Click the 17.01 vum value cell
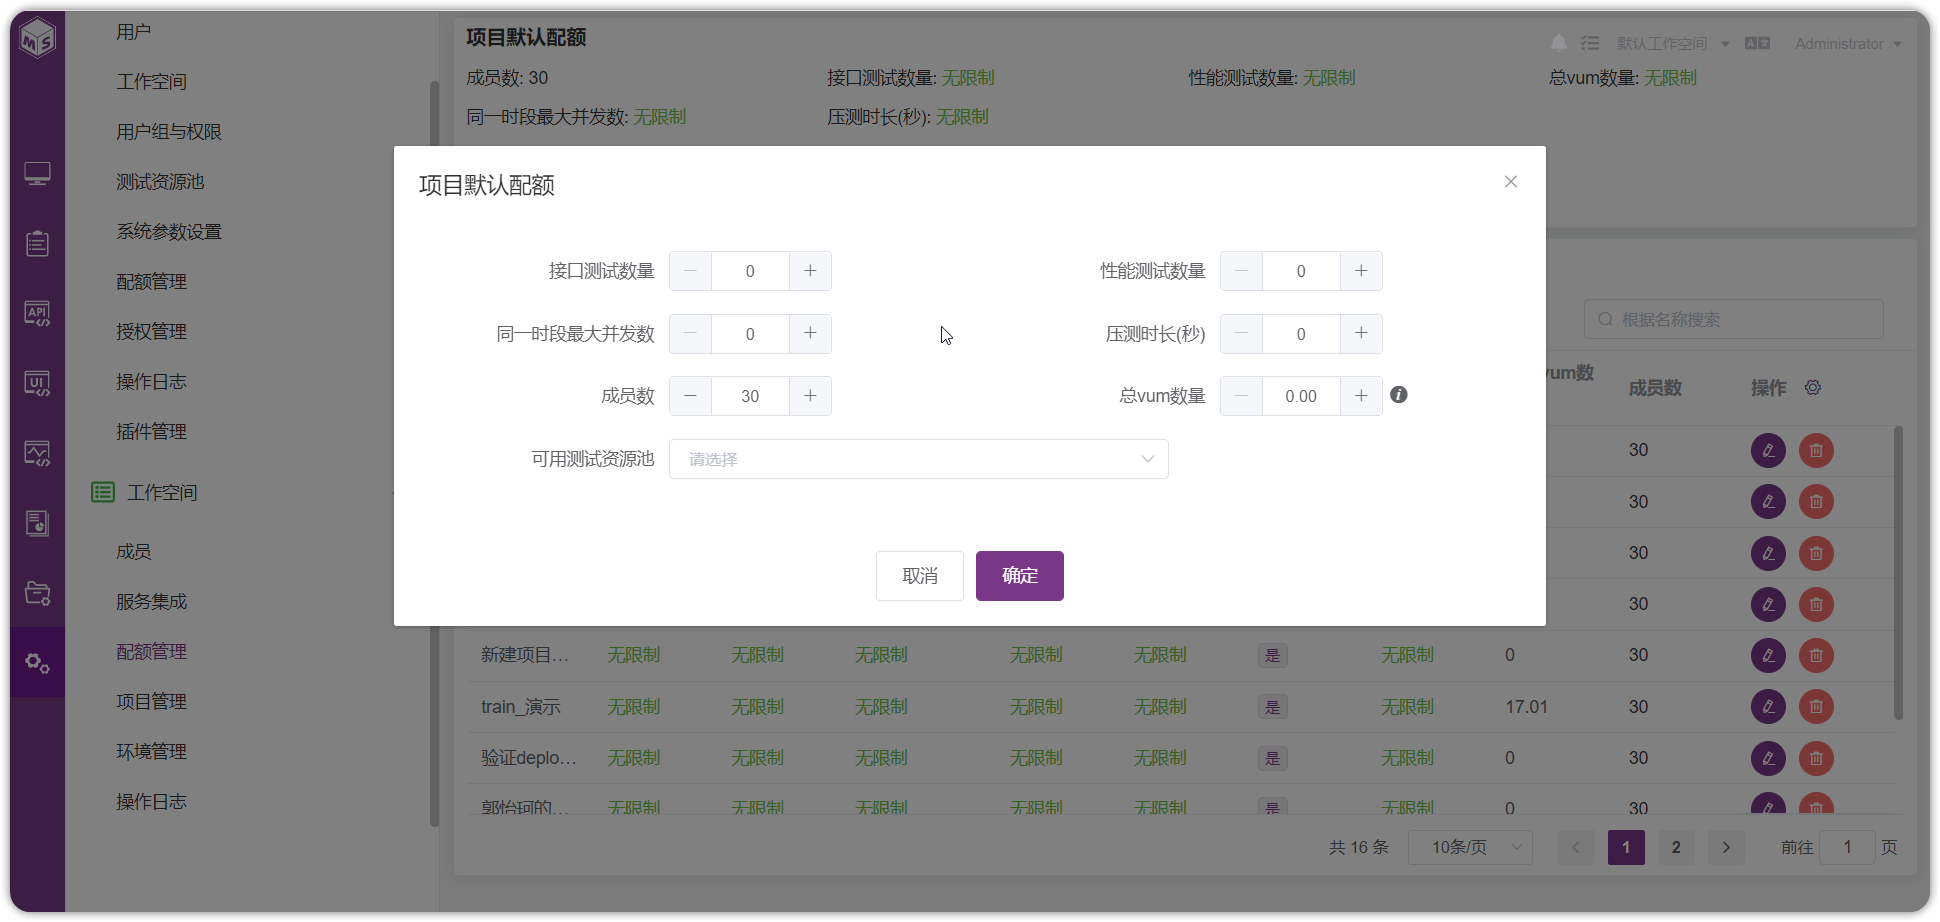The image size is (1940, 922). coord(1526,707)
